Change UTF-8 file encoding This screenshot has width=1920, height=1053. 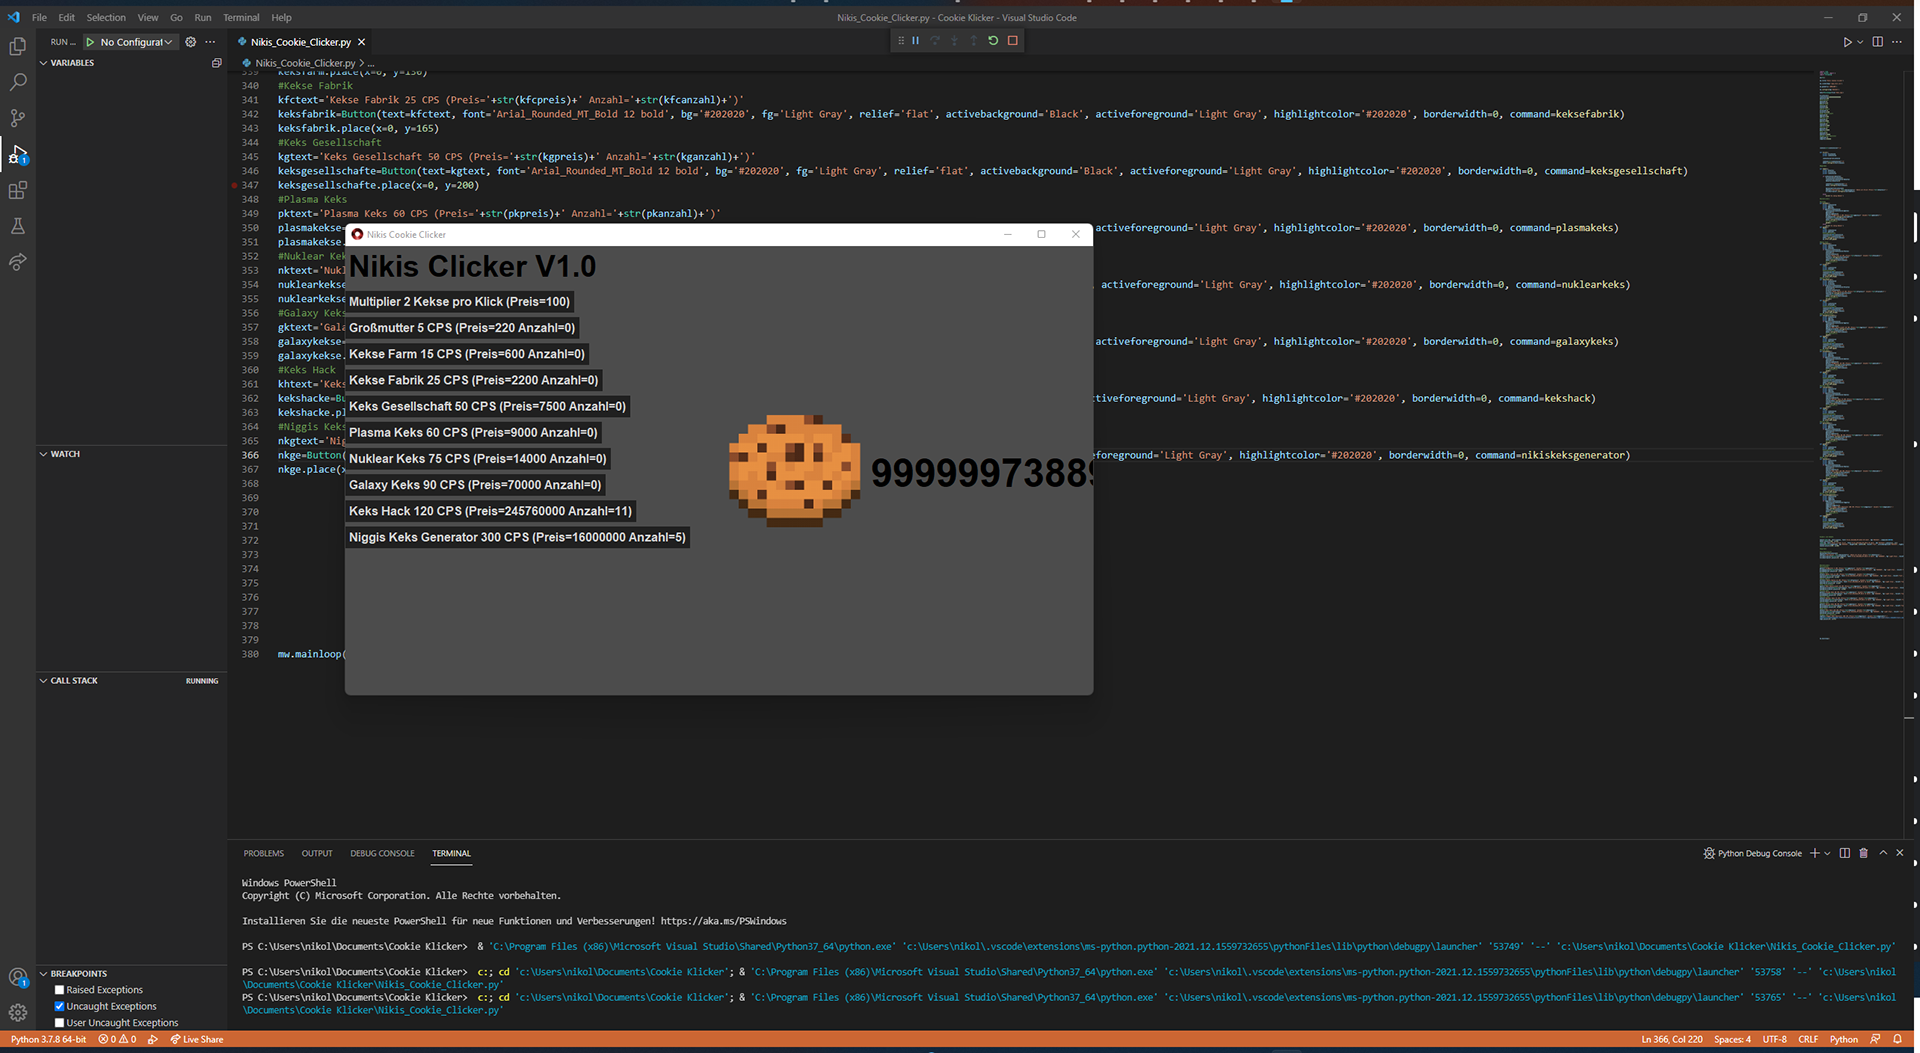coord(1774,1040)
